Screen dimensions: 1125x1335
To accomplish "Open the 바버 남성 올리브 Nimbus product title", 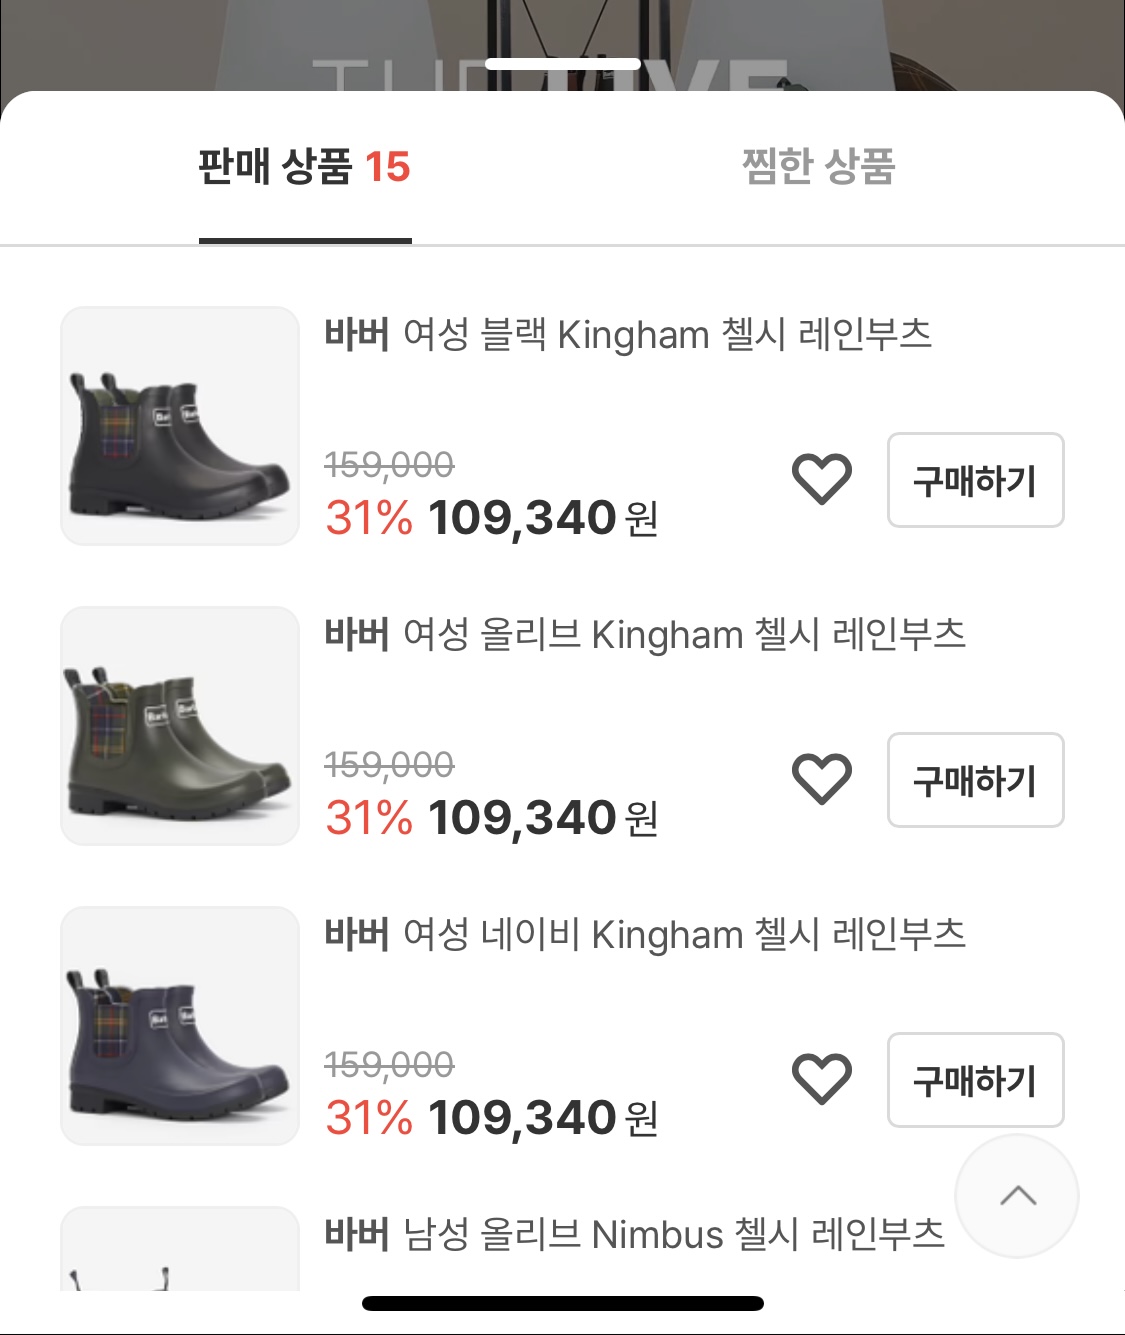I will [x=634, y=1234].
